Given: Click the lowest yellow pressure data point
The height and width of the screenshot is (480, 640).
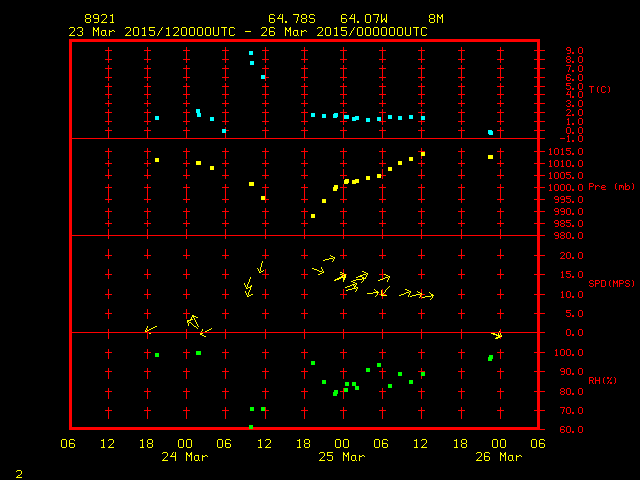Looking at the screenshot, I should pos(313,216).
